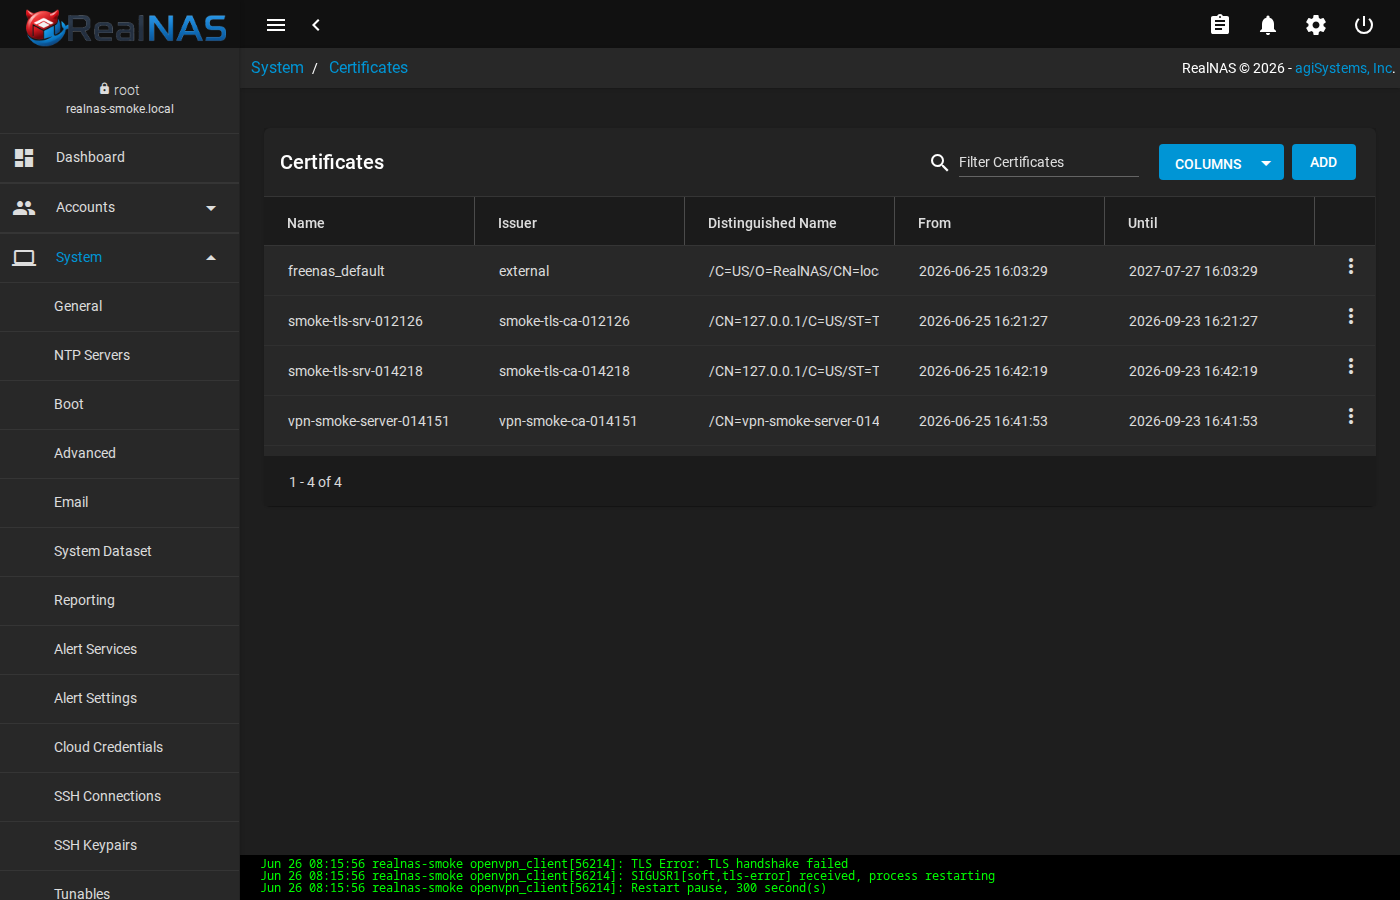Open Accounts menu item

pyautogui.click(x=120, y=207)
